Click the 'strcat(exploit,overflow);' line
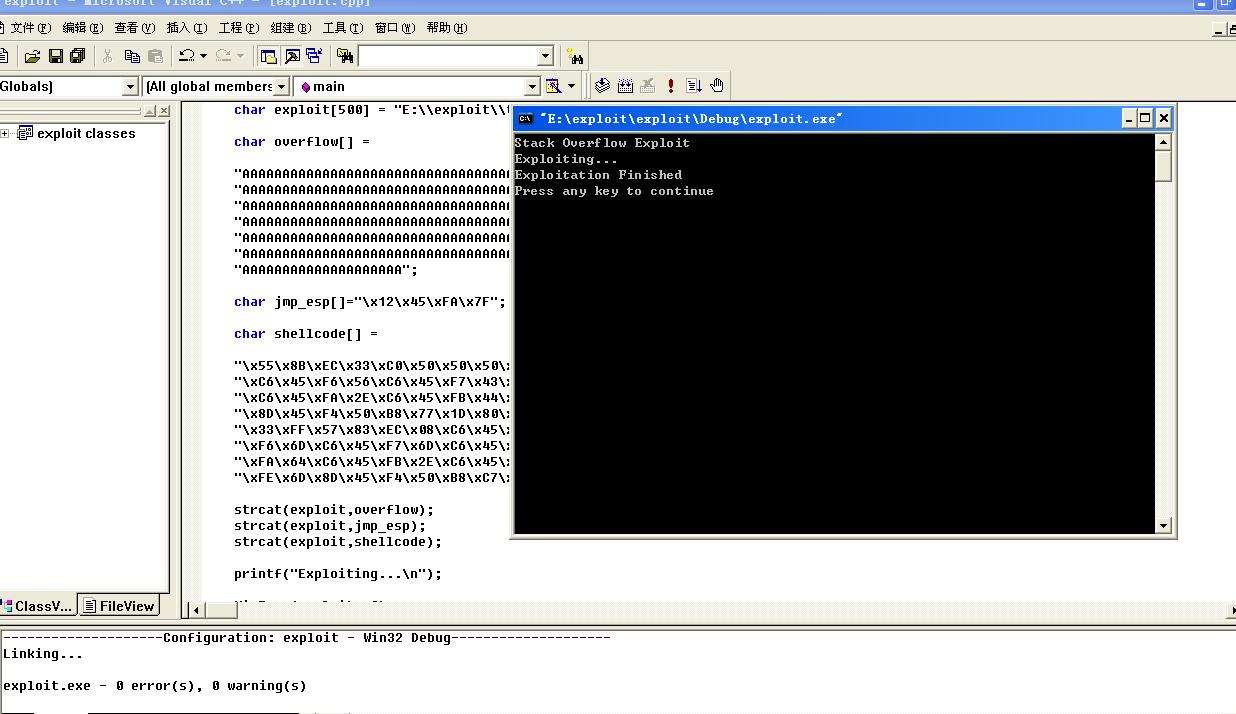This screenshot has height=714, width=1236. [x=334, y=510]
